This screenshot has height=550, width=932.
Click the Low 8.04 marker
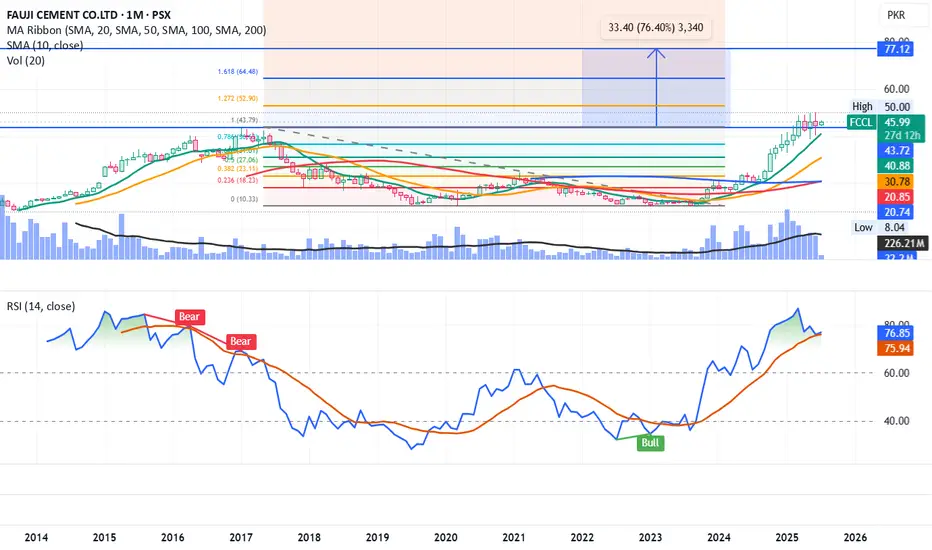(879, 227)
